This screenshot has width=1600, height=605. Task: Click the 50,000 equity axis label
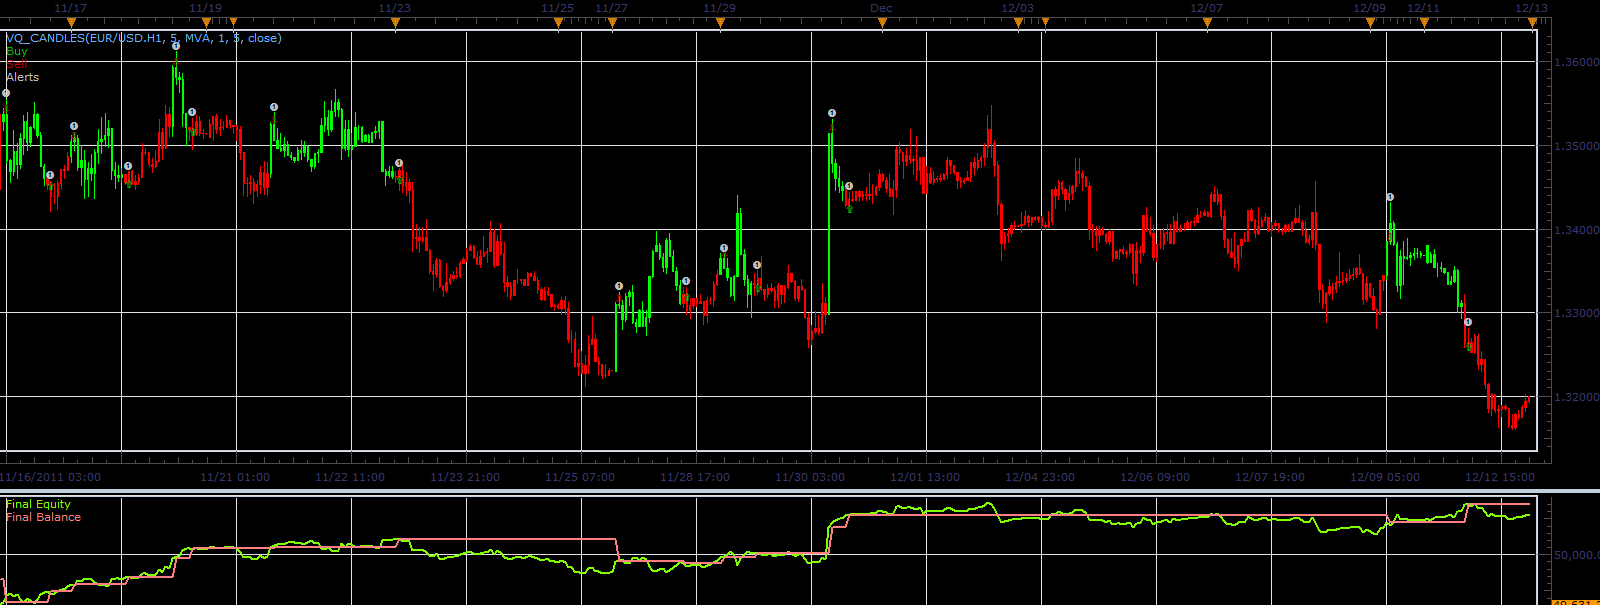click(1576, 554)
